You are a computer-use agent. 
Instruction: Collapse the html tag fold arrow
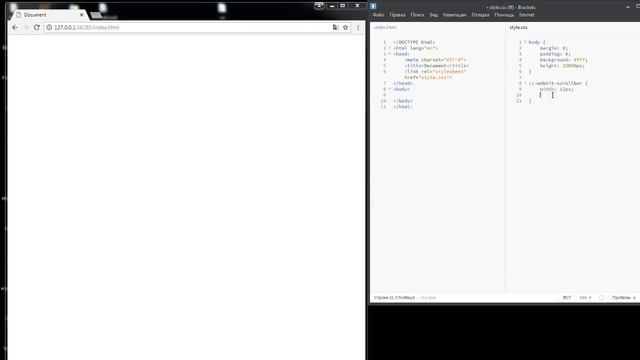pyautogui.click(x=389, y=48)
